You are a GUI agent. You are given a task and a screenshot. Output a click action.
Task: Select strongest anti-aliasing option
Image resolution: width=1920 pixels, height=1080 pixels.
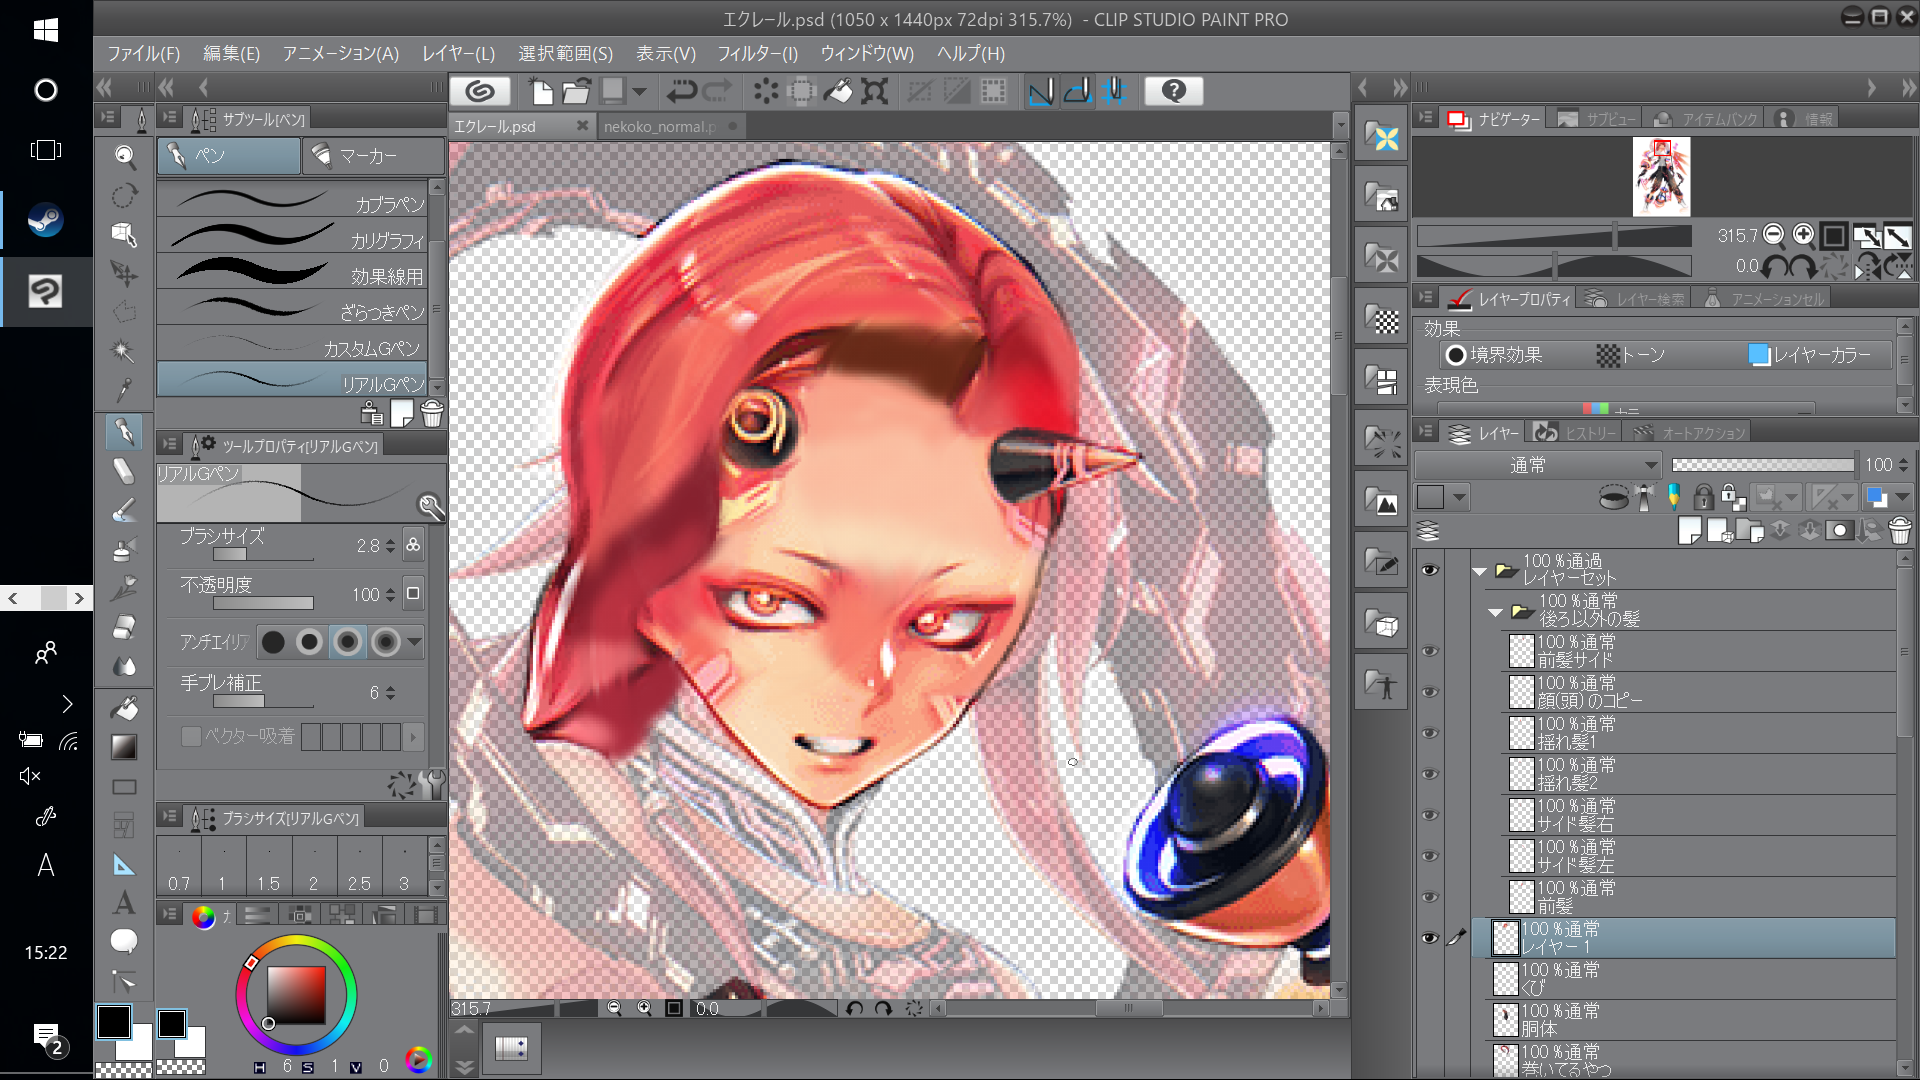click(385, 642)
